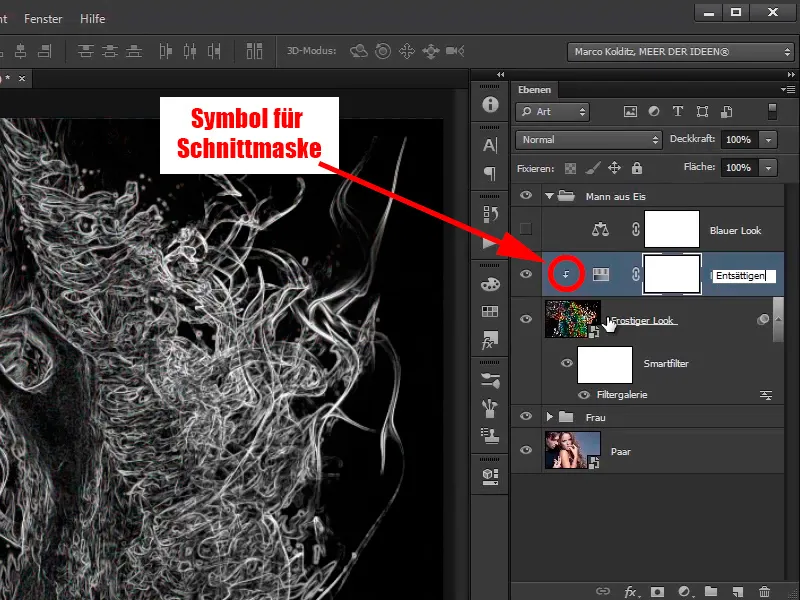Hide the Frostiger Look layer
The image size is (800, 600).
pos(526,319)
